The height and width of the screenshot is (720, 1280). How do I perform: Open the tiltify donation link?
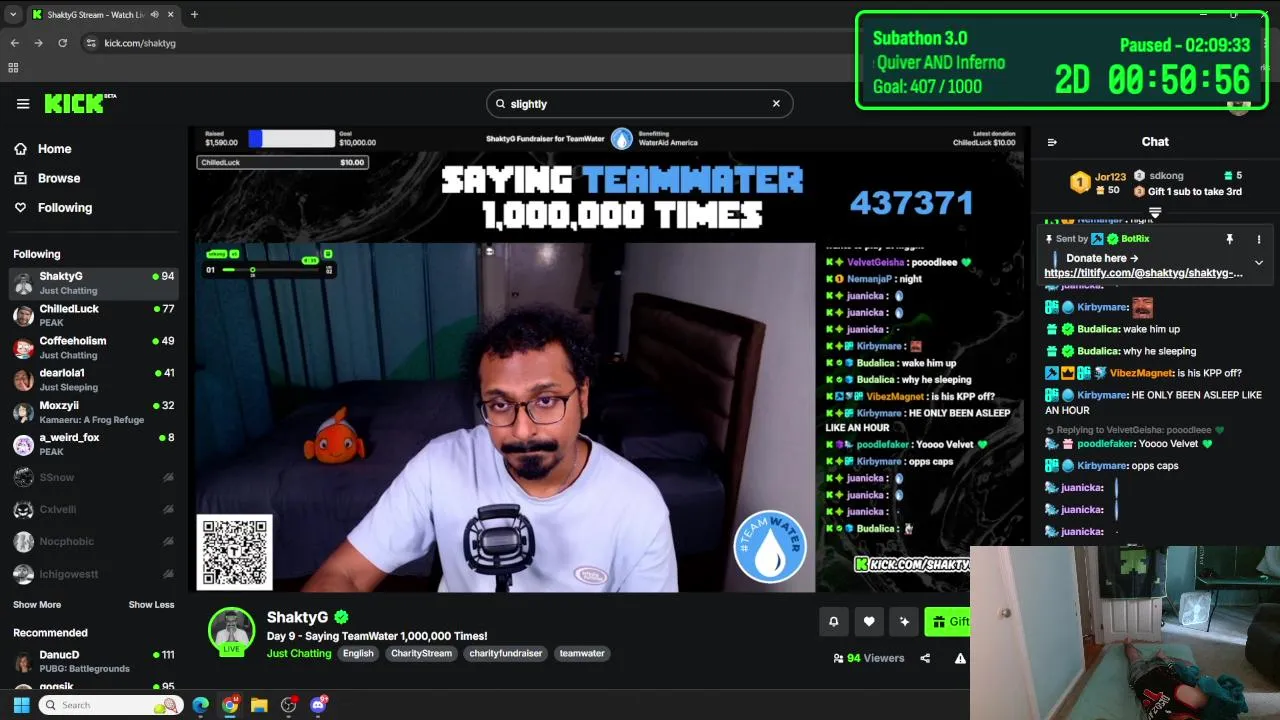(x=1143, y=273)
